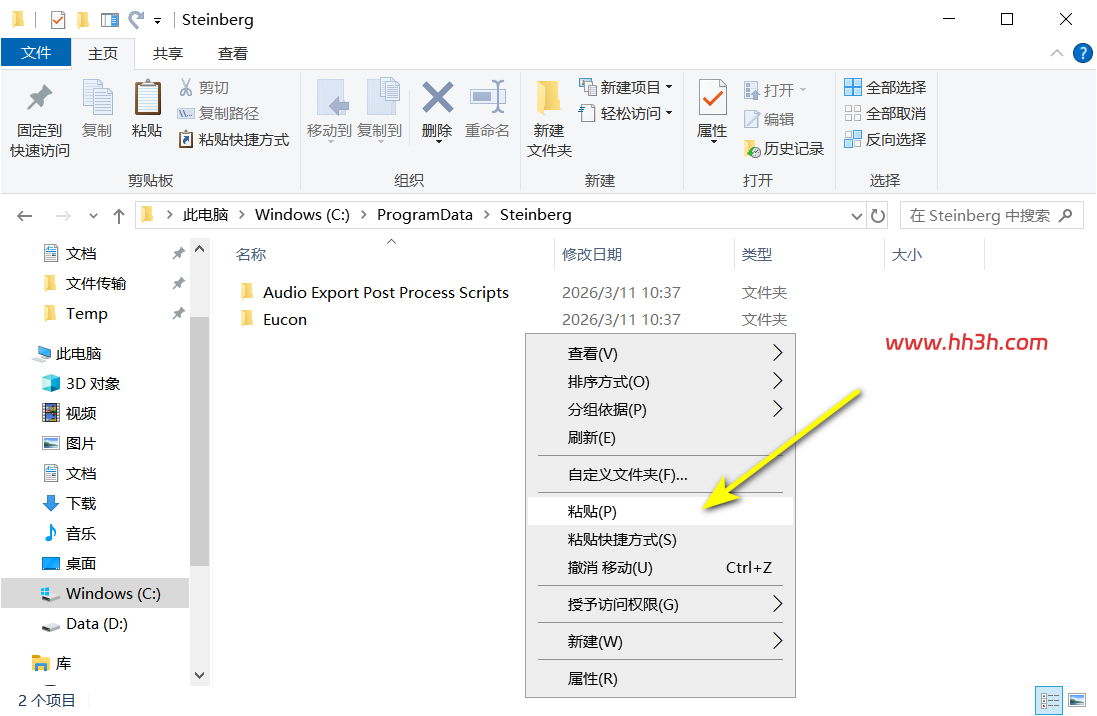The image size is (1097, 716).
Task: Open View (查看) submenu in context menu
Action: click(660, 353)
